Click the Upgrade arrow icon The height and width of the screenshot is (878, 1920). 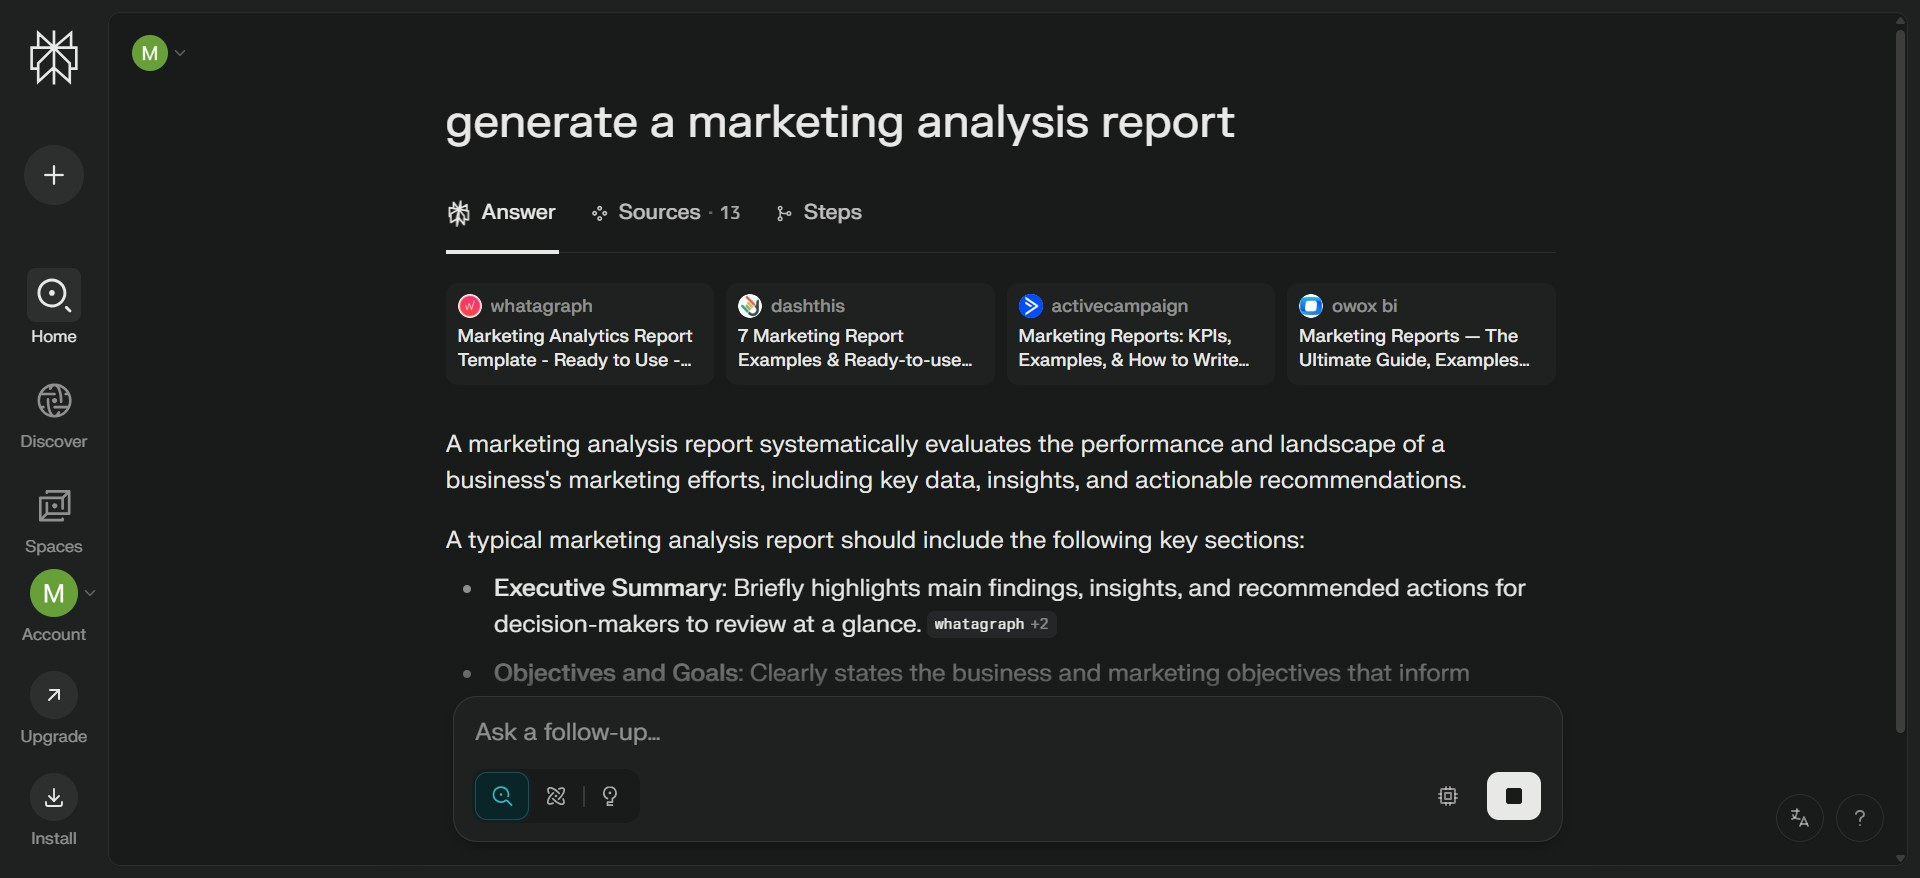(x=54, y=695)
